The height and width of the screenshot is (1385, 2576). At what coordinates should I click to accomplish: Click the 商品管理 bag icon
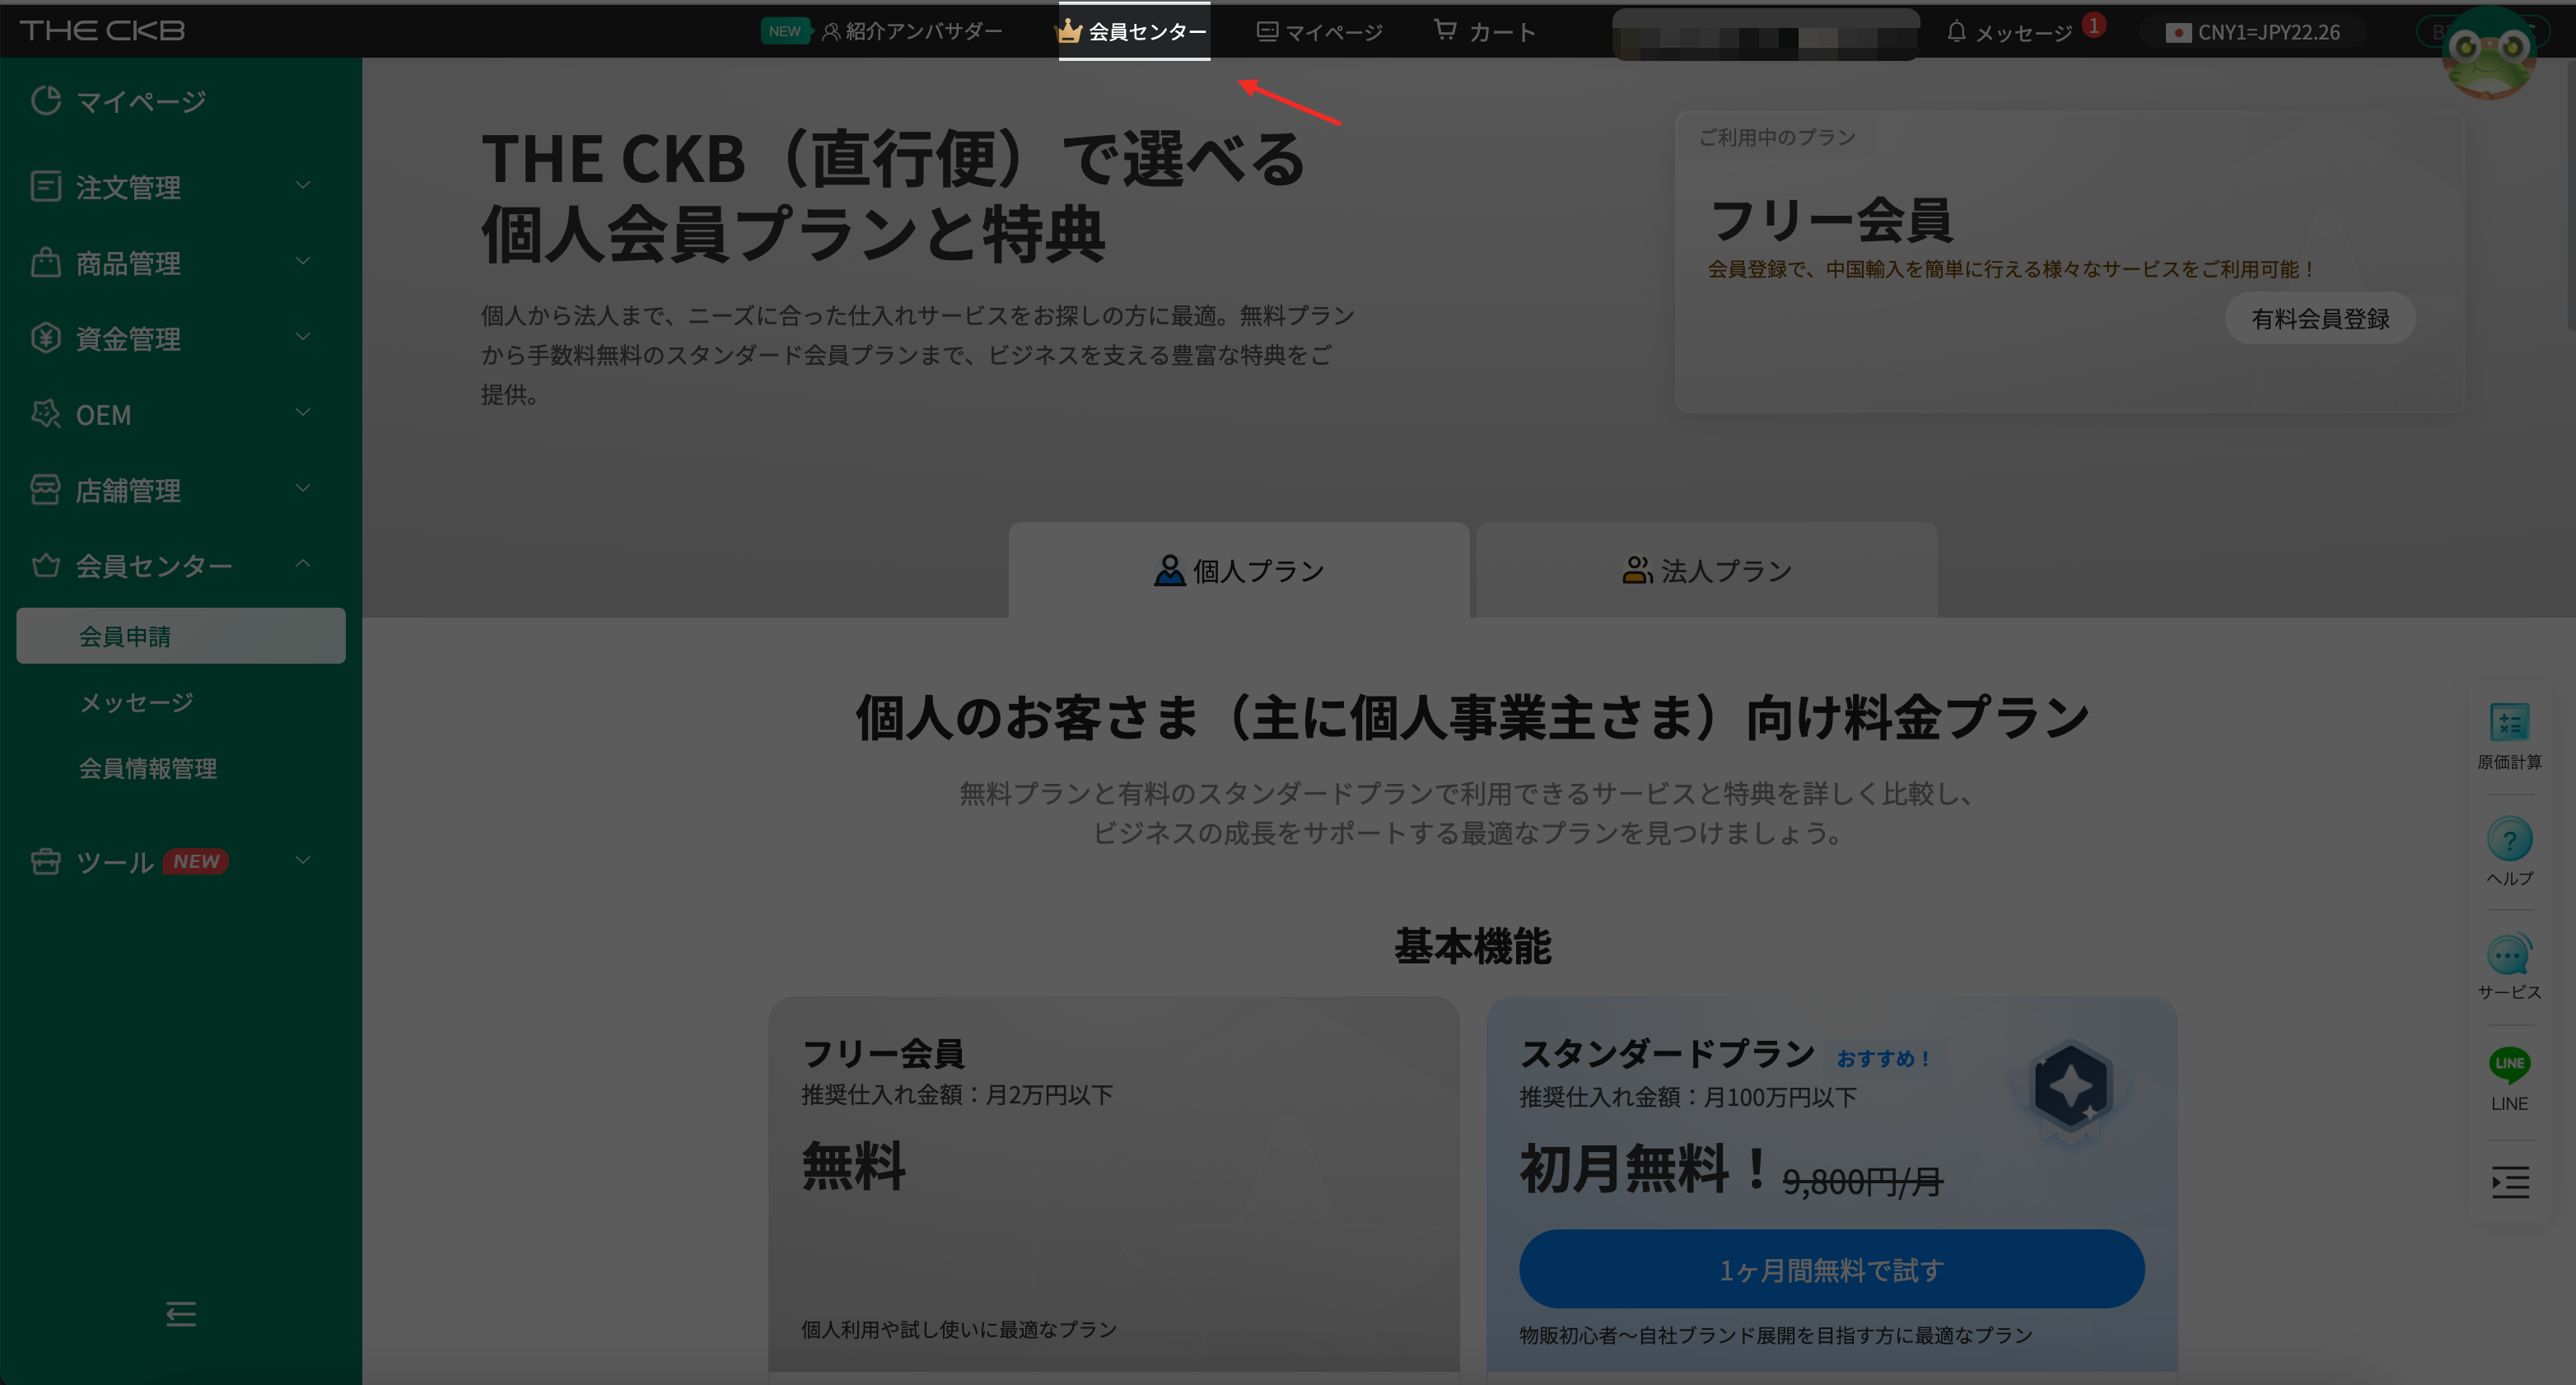pyautogui.click(x=46, y=262)
